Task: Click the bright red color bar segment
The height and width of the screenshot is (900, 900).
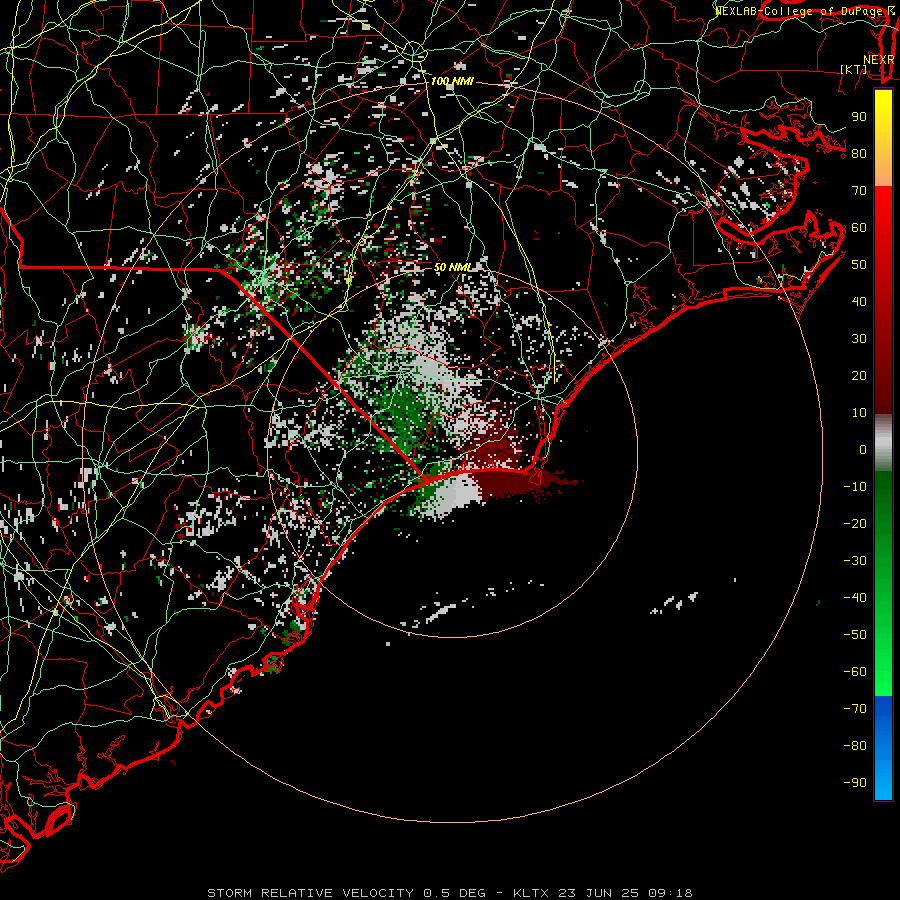Action: click(883, 230)
